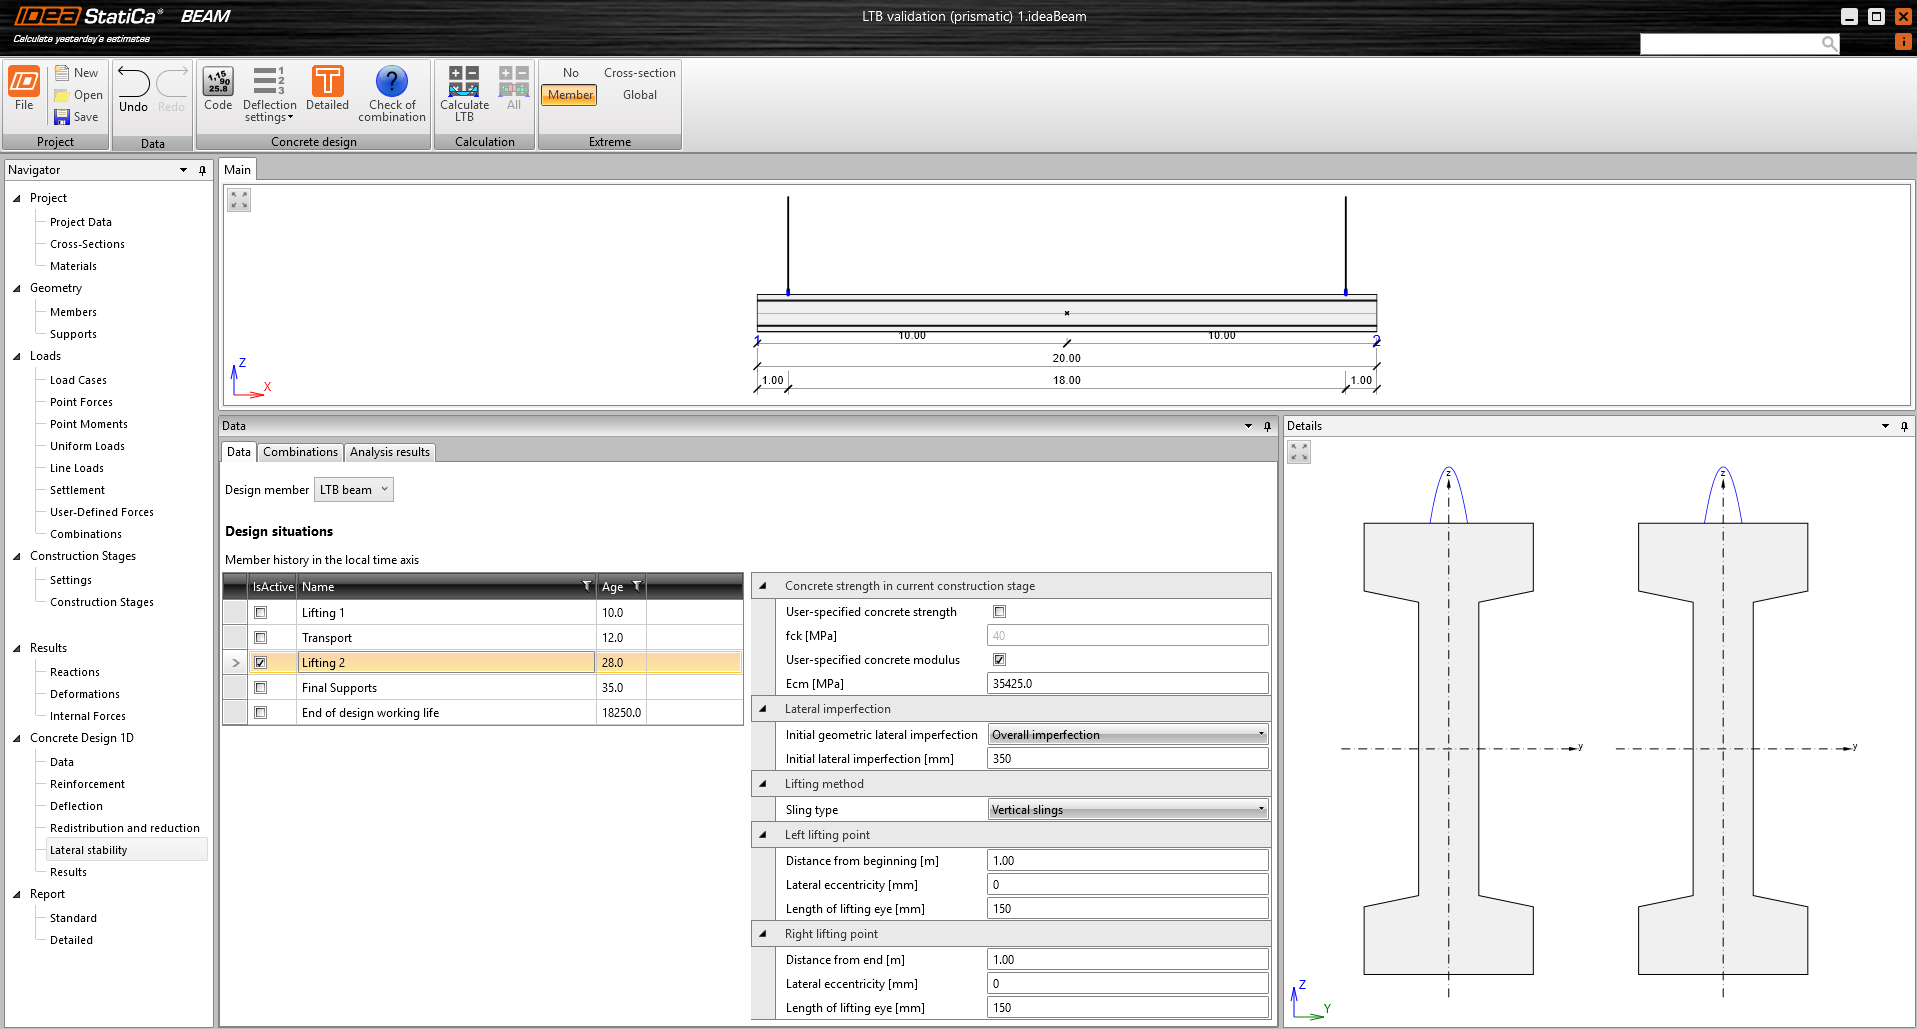Image resolution: width=1917 pixels, height=1029 pixels.
Task: Click the Save project icon
Action: (62, 117)
